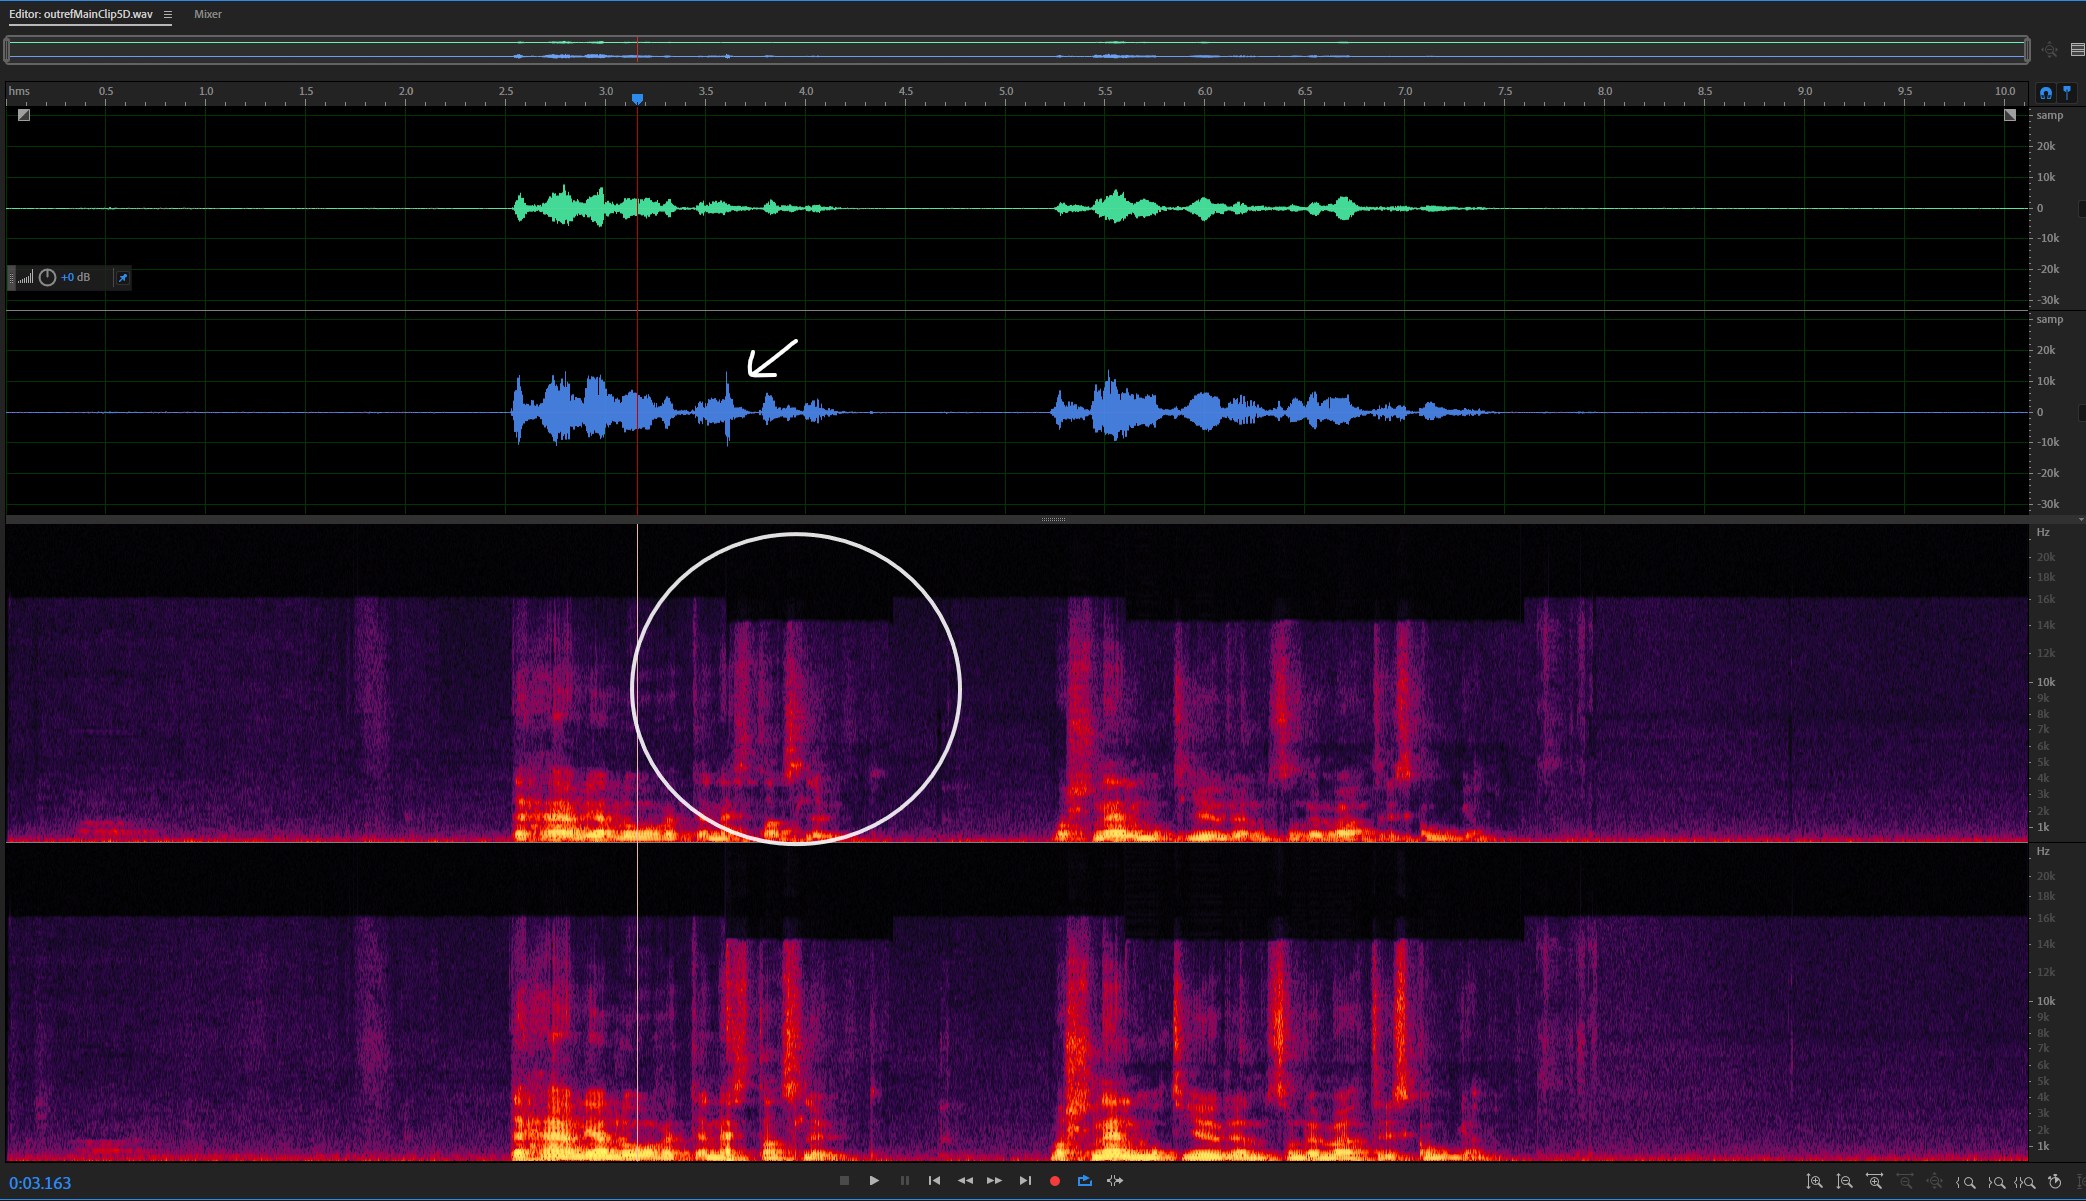Zoom out amplitude vertically
The image size is (2086, 1201).
click(1845, 1182)
